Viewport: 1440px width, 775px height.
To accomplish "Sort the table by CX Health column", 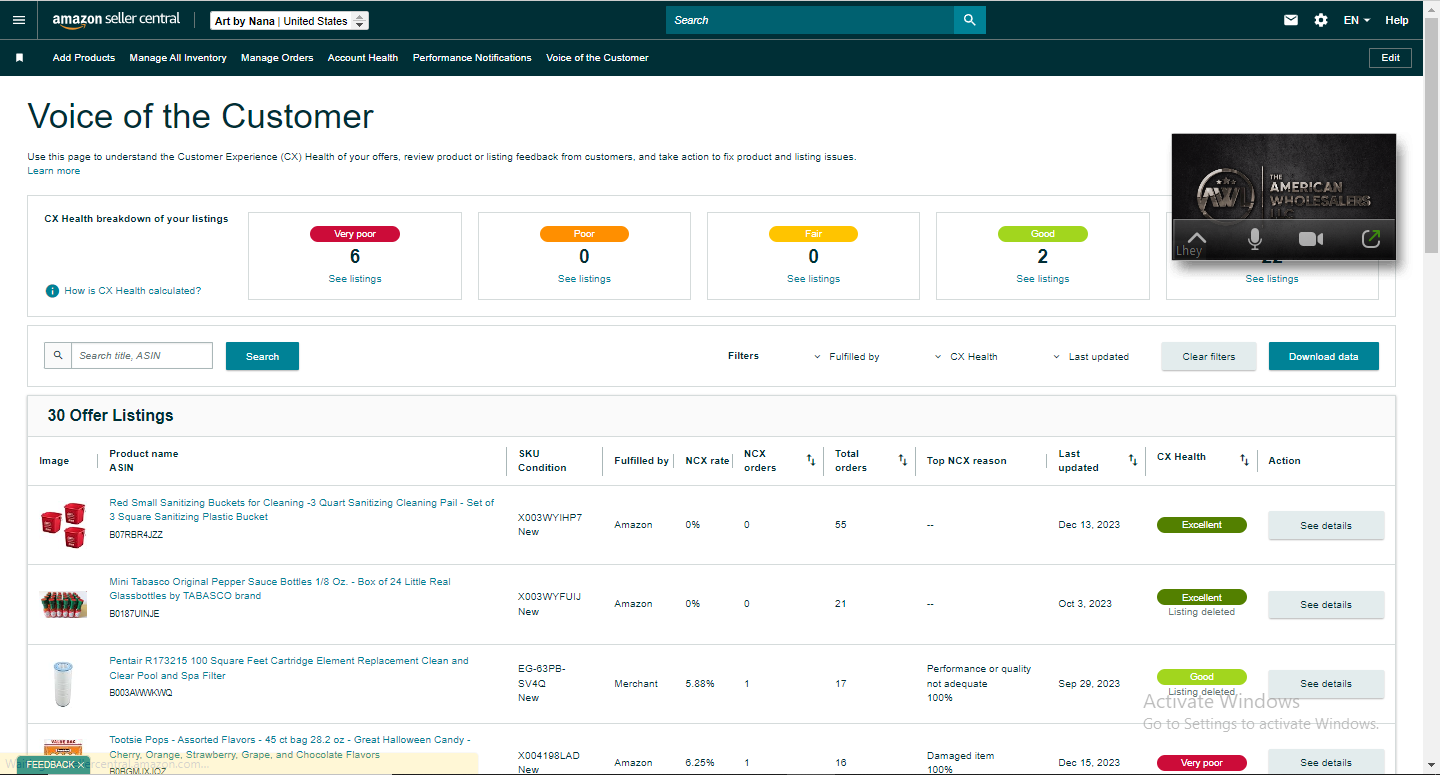I will (1244, 460).
